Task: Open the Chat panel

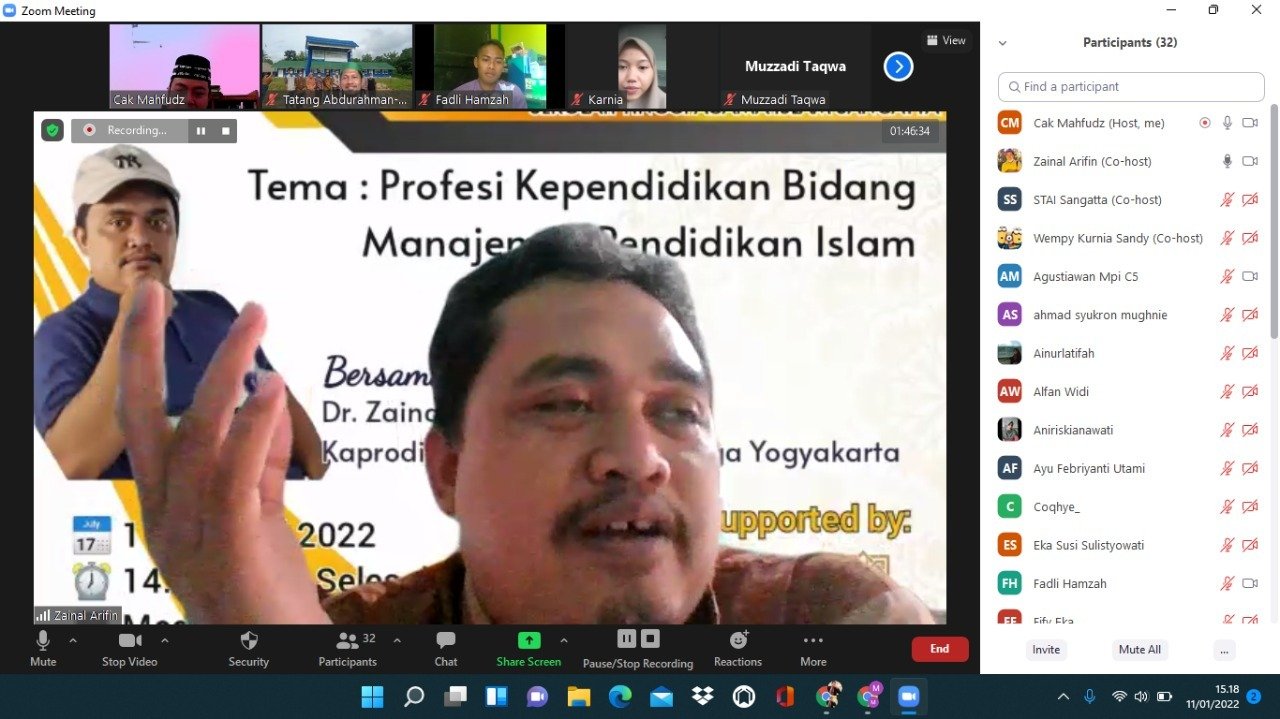Action: point(446,647)
